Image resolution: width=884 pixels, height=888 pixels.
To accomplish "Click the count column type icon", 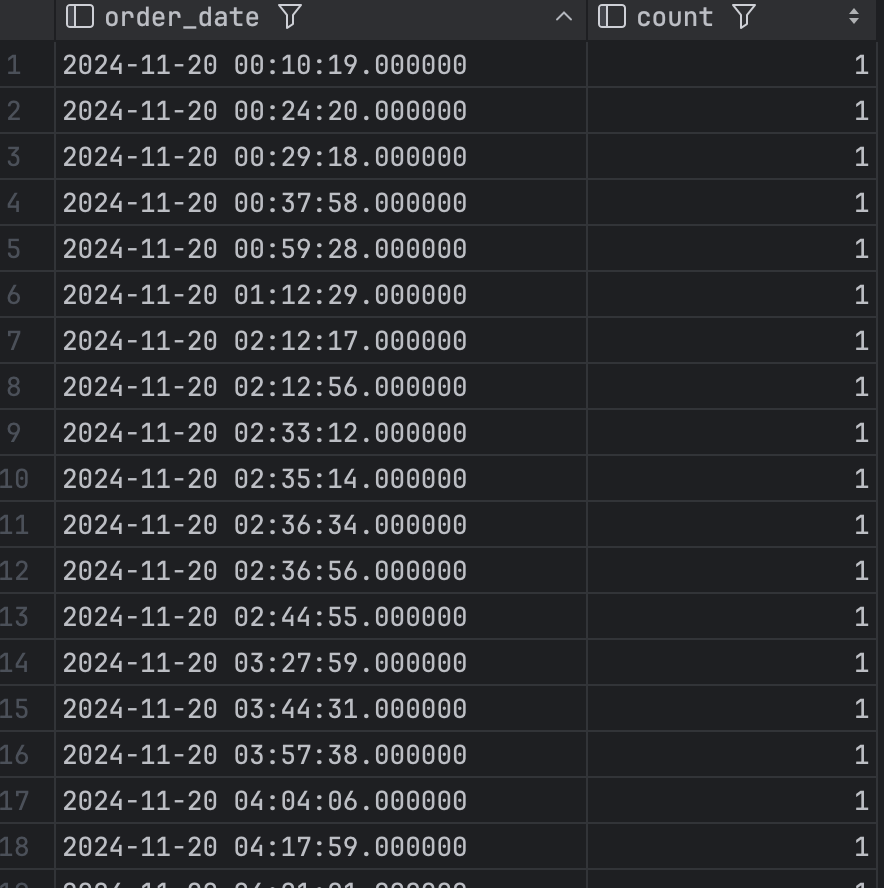I will [612, 16].
